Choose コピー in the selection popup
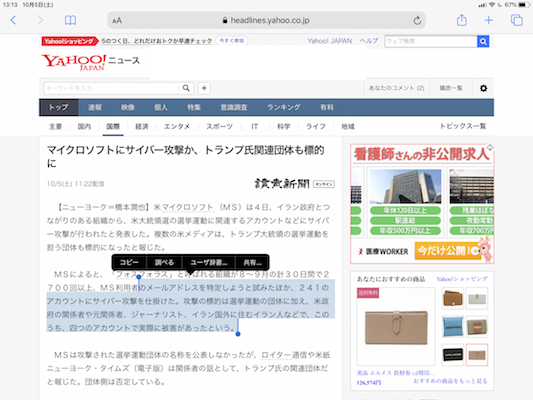This screenshot has width=533, height=400. [129, 262]
